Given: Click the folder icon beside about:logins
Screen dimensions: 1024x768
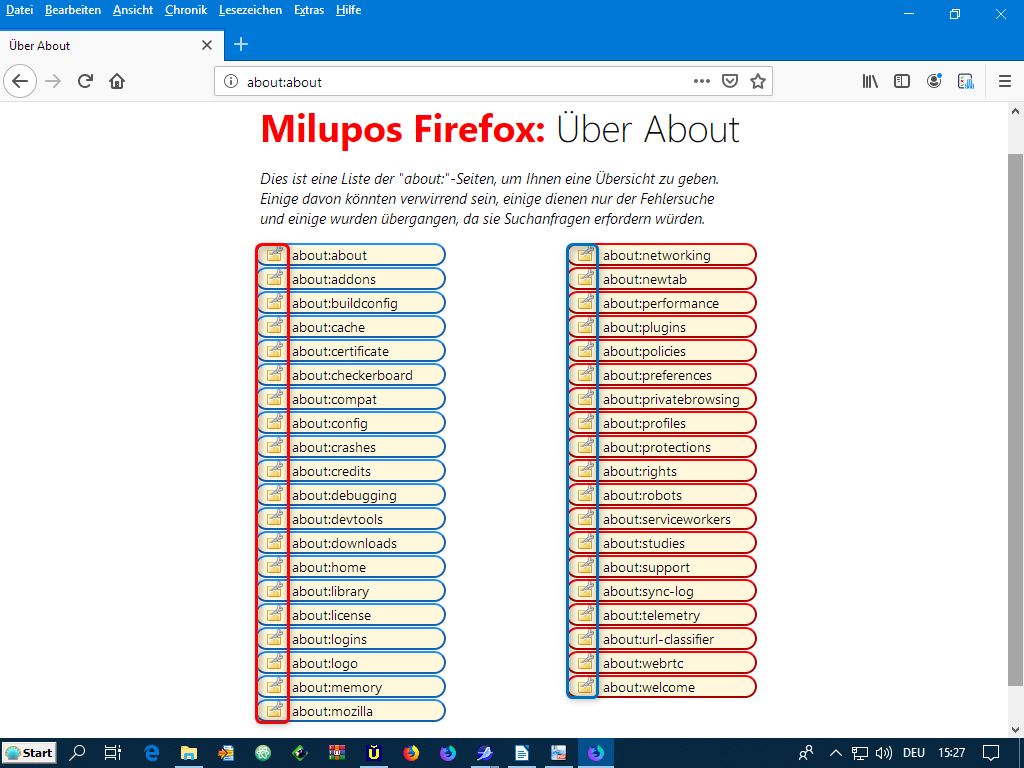Looking at the screenshot, I should [274, 637].
